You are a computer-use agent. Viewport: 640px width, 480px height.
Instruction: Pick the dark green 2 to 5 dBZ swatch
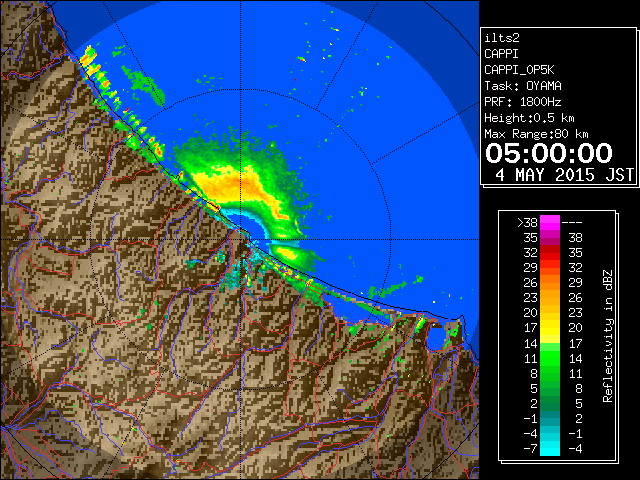click(x=550, y=403)
